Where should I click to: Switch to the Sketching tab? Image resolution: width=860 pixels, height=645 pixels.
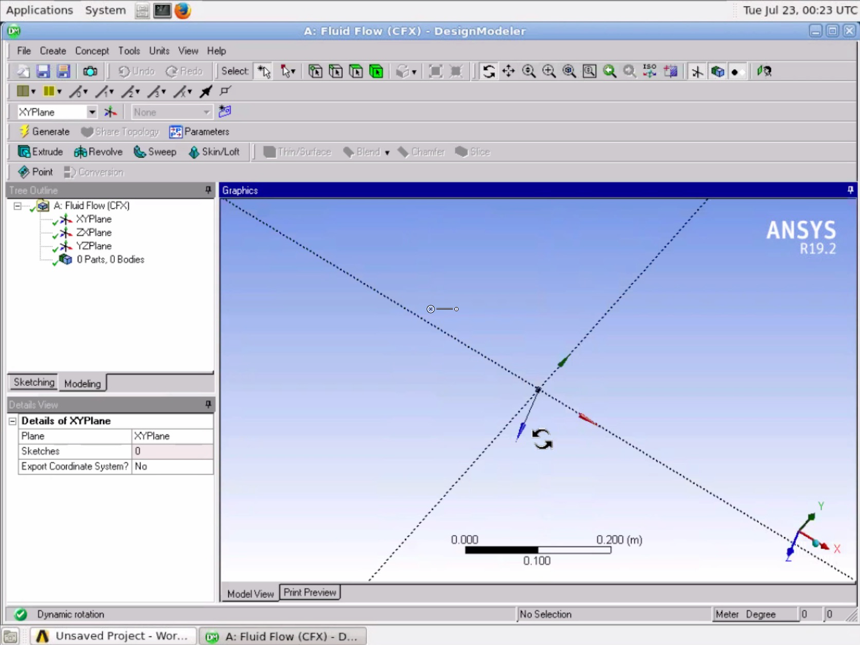(33, 383)
